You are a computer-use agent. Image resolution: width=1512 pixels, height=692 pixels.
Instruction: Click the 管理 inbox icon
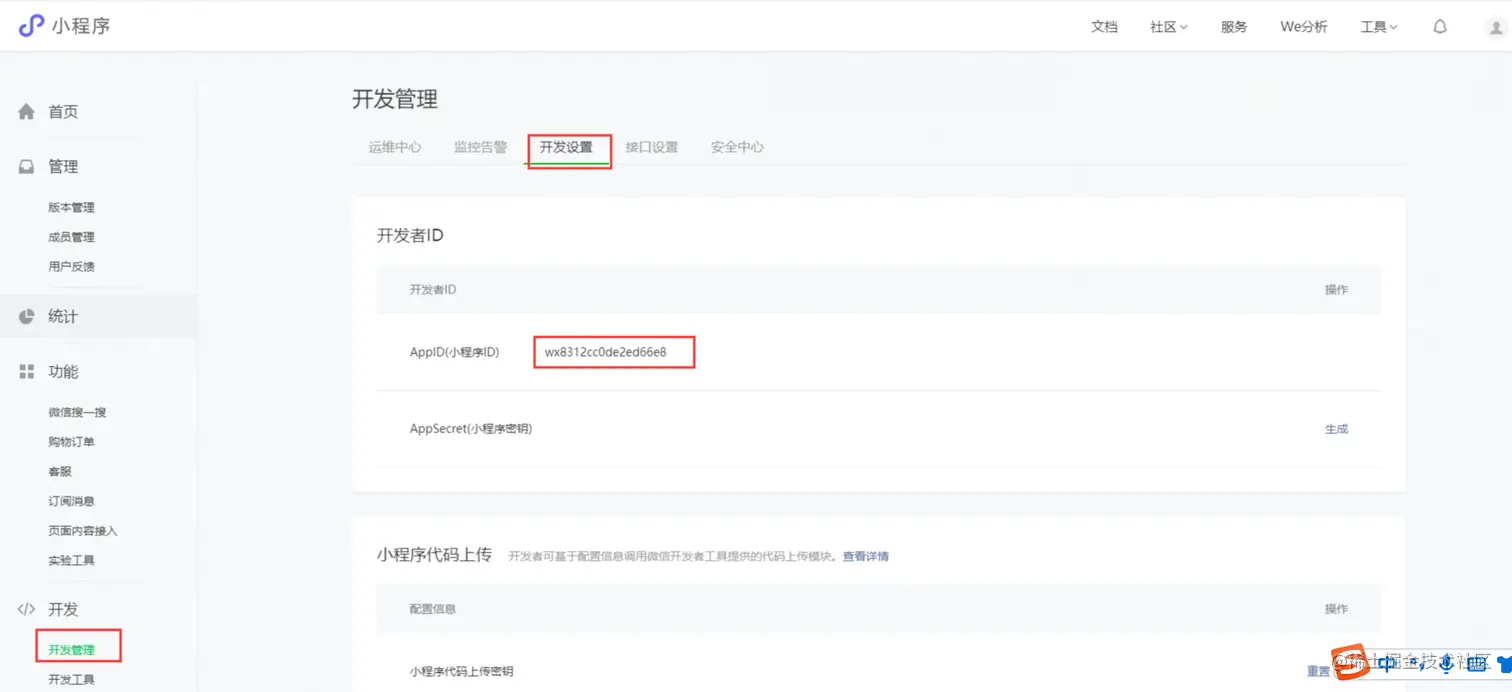click(27, 167)
